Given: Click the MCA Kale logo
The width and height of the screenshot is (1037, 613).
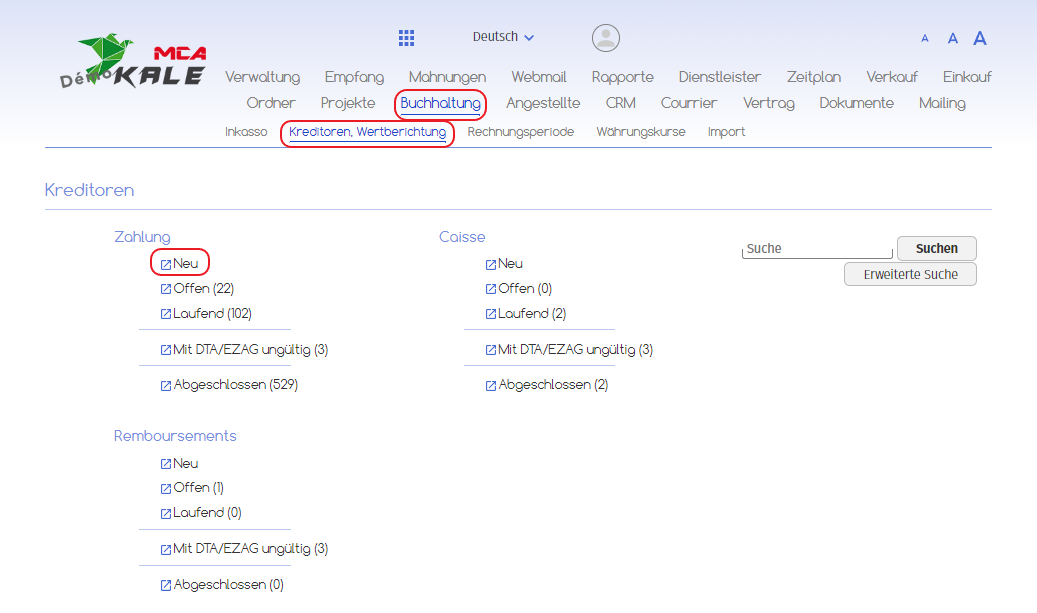Looking at the screenshot, I should 140,63.
